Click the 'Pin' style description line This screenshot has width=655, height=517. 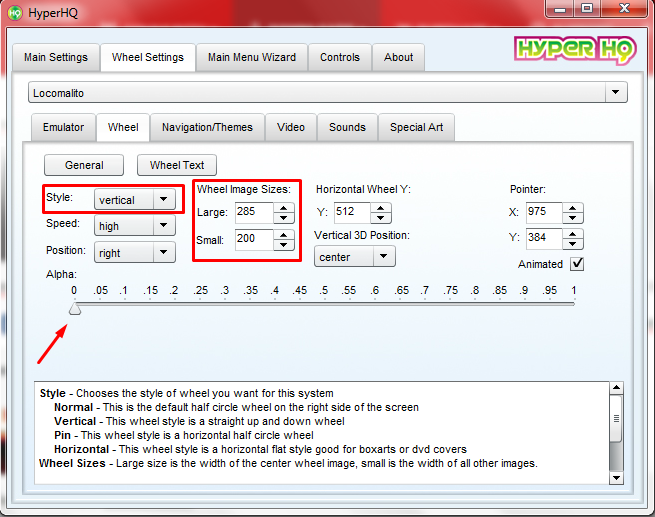184,436
